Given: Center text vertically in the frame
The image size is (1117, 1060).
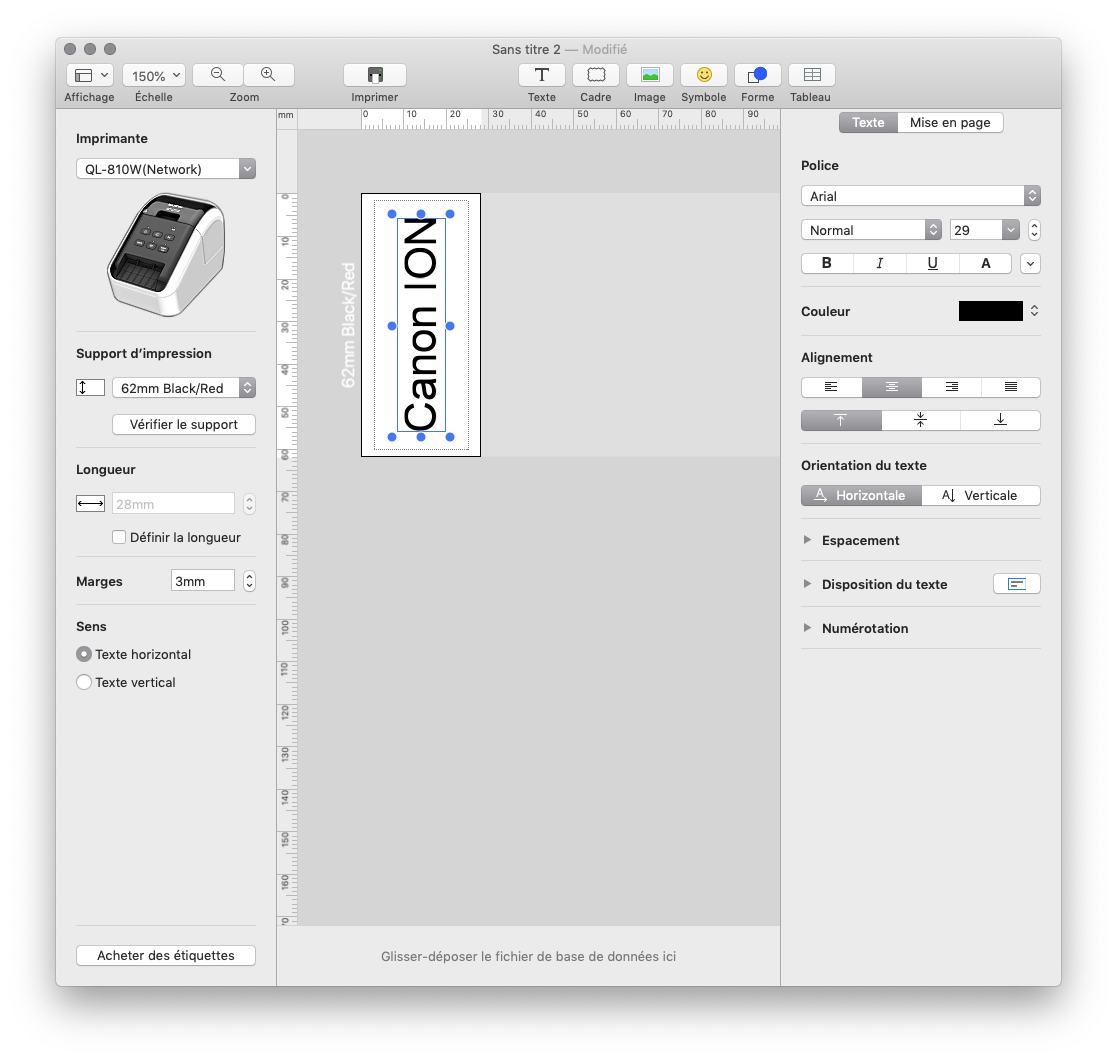Looking at the screenshot, I should tap(921, 420).
